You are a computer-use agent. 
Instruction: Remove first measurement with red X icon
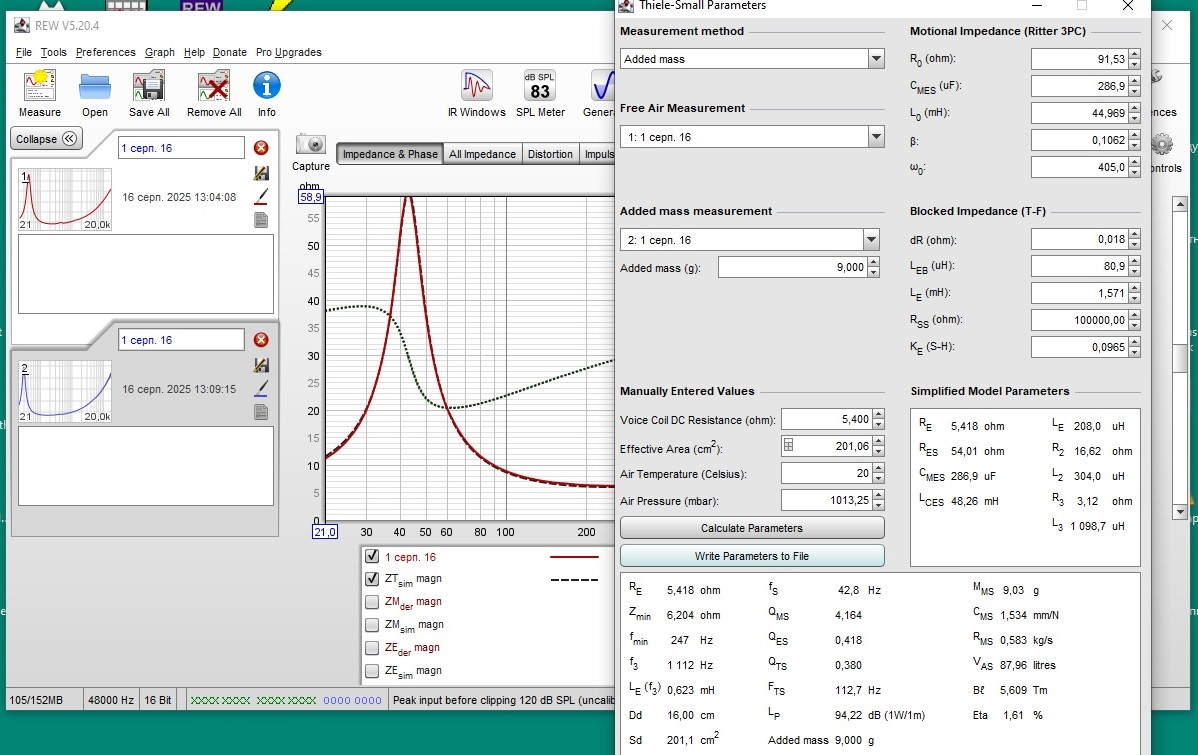pyautogui.click(x=261, y=148)
